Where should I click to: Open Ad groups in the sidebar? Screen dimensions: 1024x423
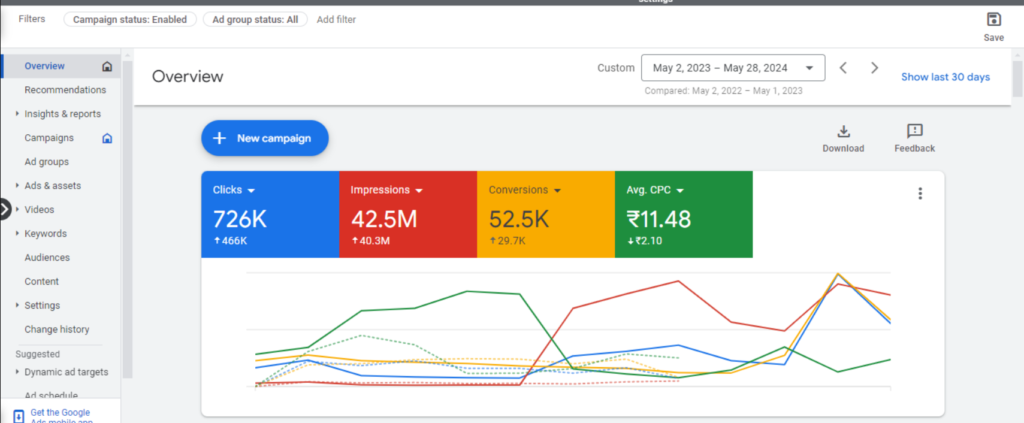pyautogui.click(x=46, y=162)
